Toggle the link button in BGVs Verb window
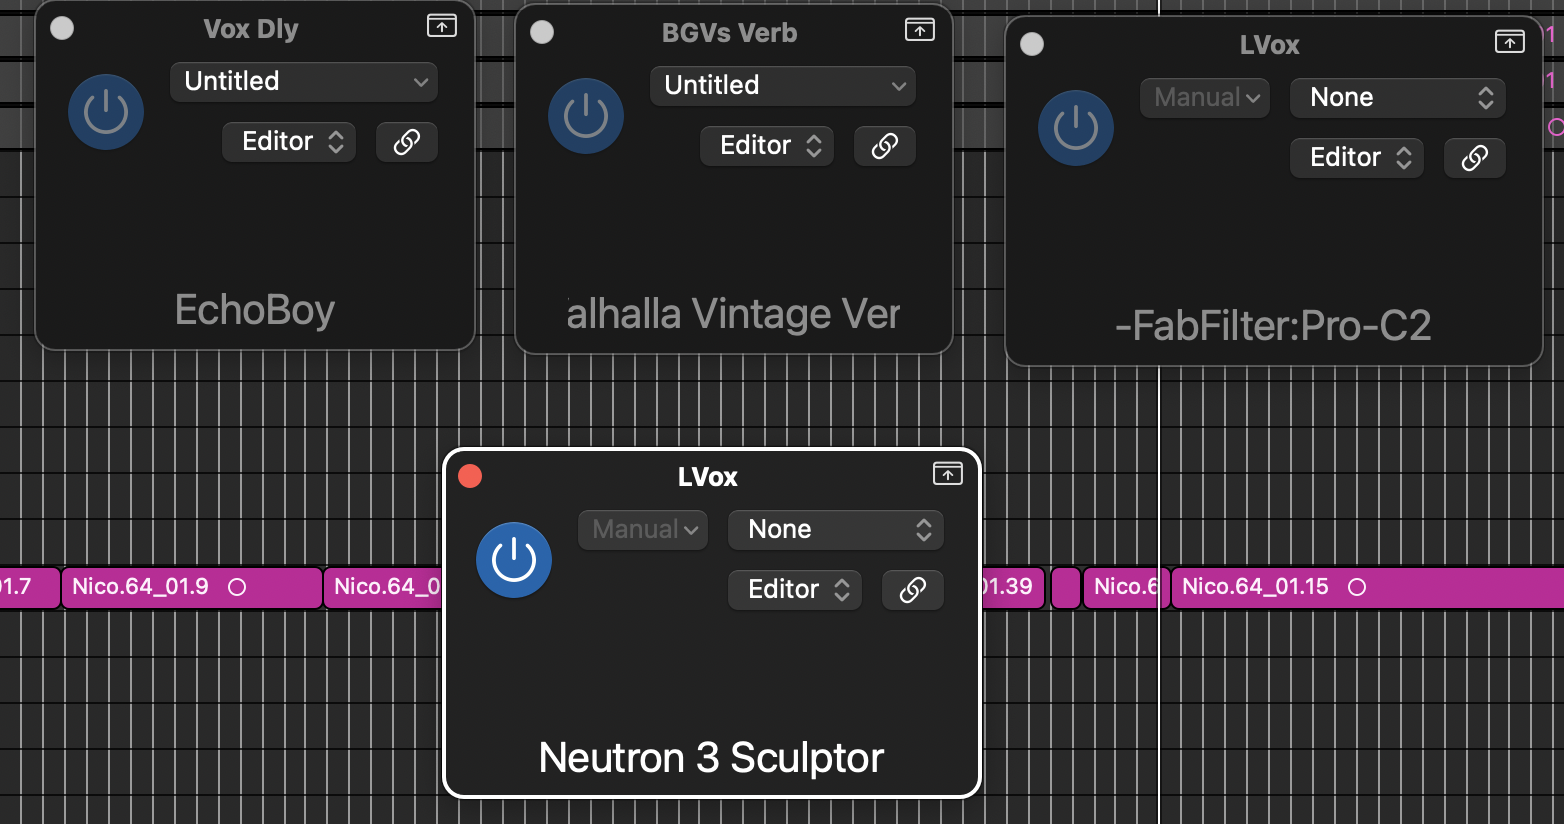 pos(885,146)
